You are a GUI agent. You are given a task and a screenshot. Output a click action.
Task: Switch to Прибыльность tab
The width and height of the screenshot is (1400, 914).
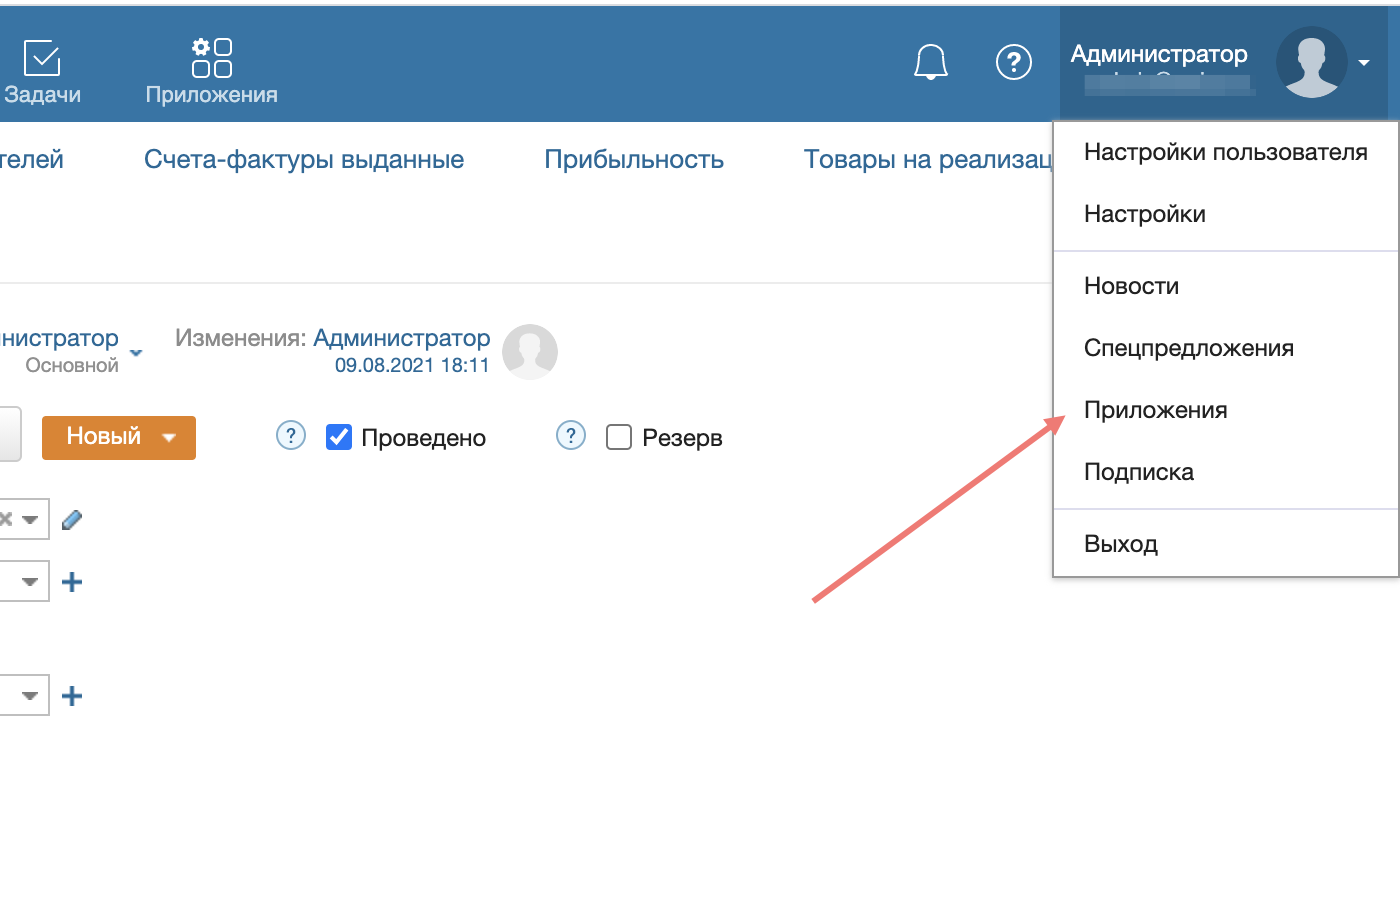(634, 159)
